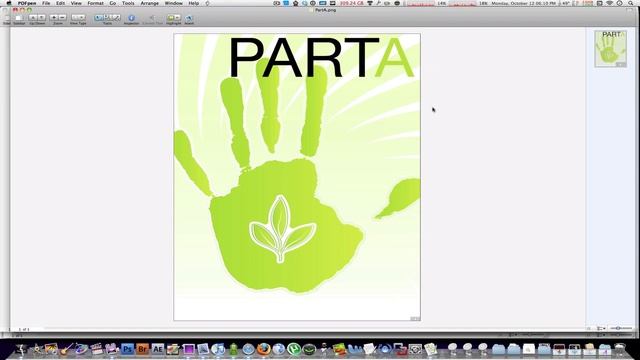
Task: Open Photoshop from the Dock
Action: 127,349
